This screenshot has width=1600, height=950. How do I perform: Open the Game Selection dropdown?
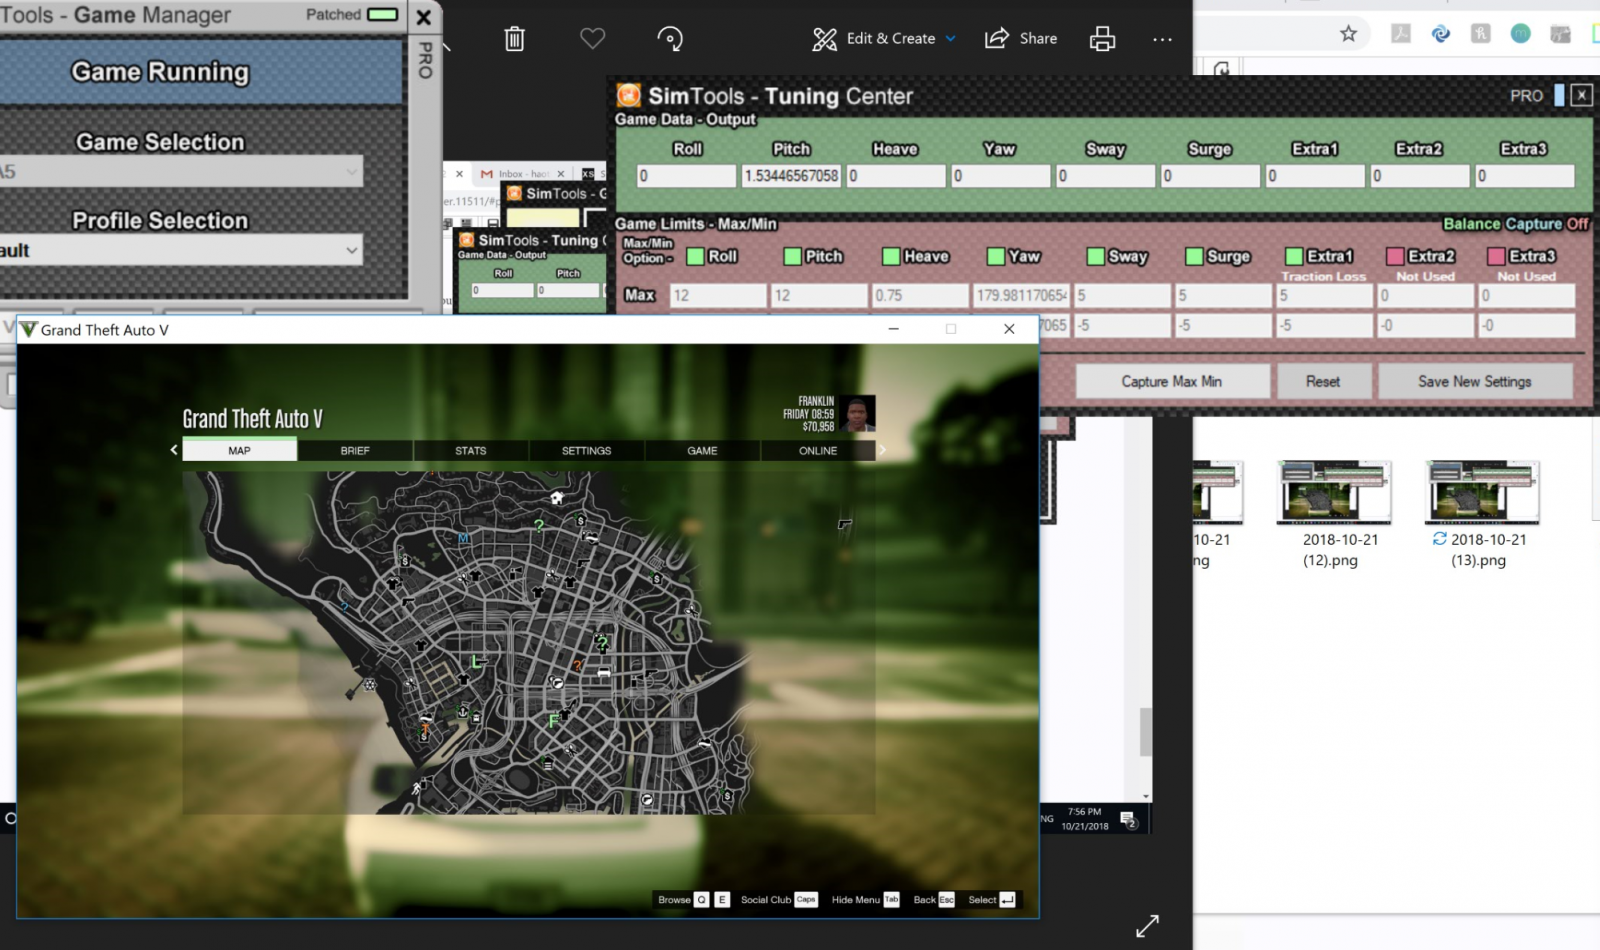coord(180,171)
